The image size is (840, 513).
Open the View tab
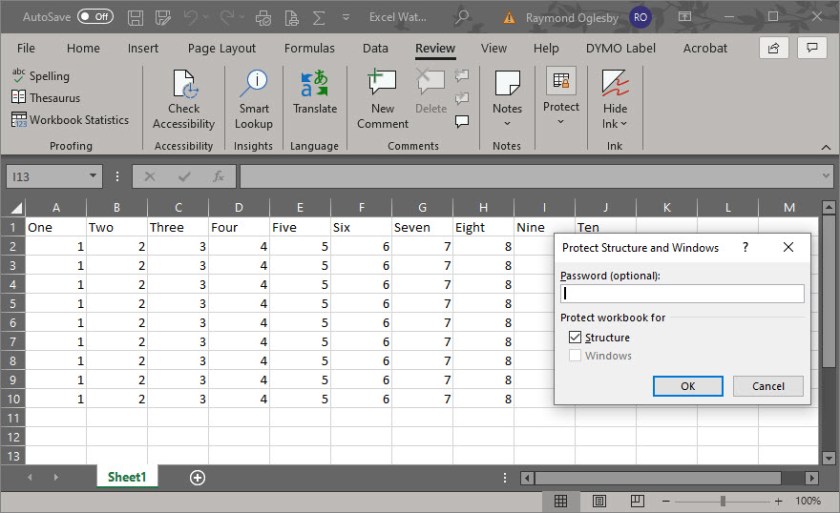pos(493,48)
